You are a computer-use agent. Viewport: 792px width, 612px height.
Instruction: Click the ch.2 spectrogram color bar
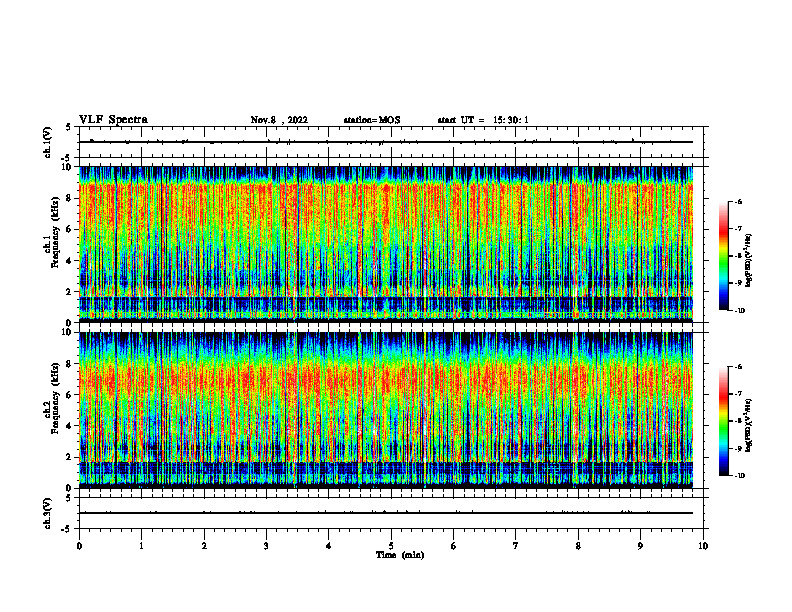(723, 421)
